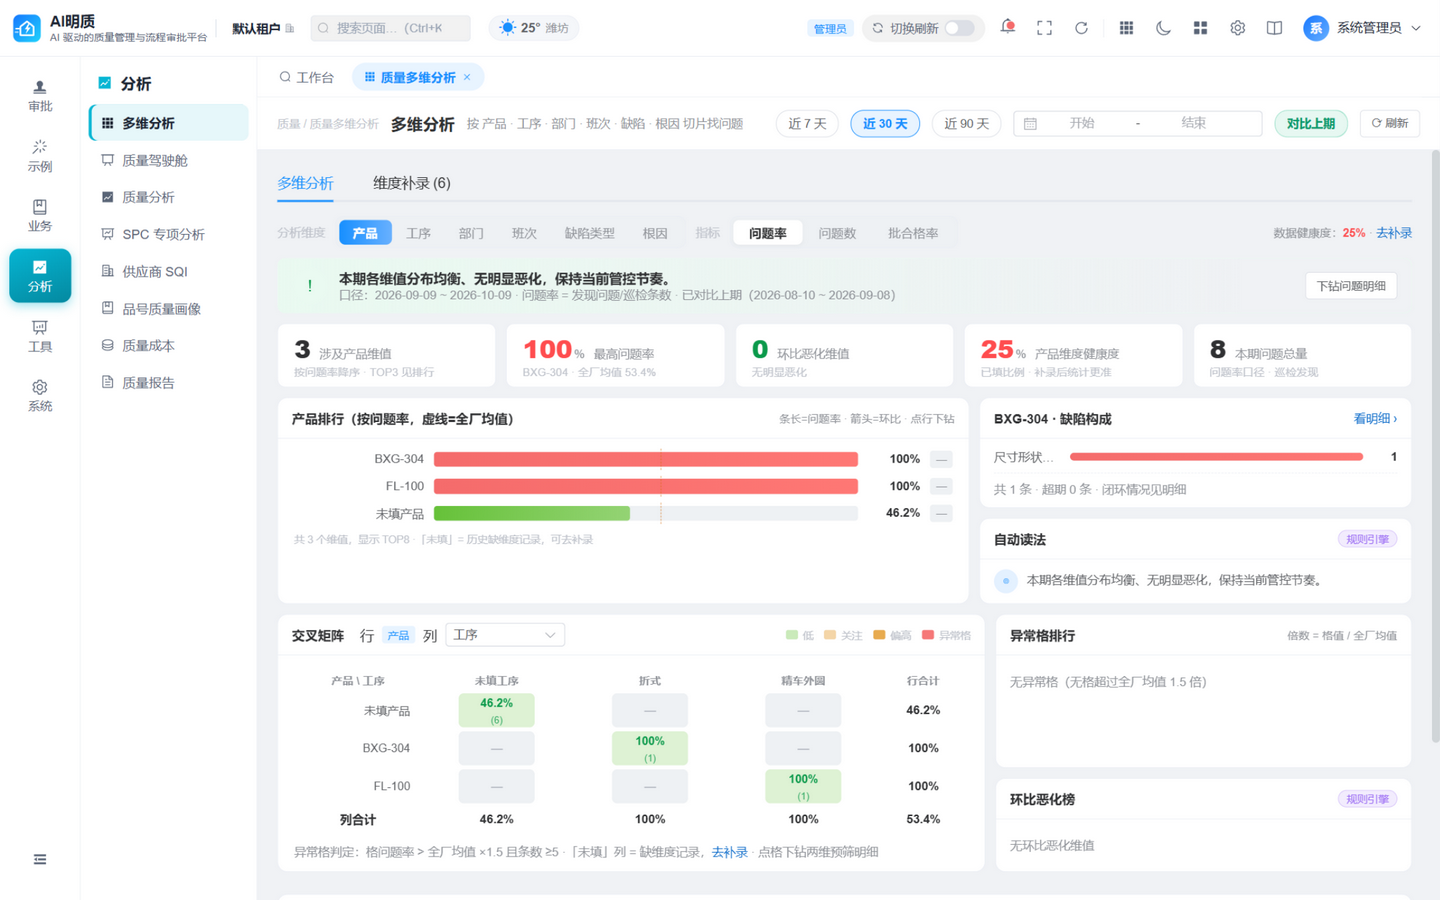Click the reload icon in top bar
Image resolution: width=1440 pixels, height=900 pixels.
pos(1082,28)
